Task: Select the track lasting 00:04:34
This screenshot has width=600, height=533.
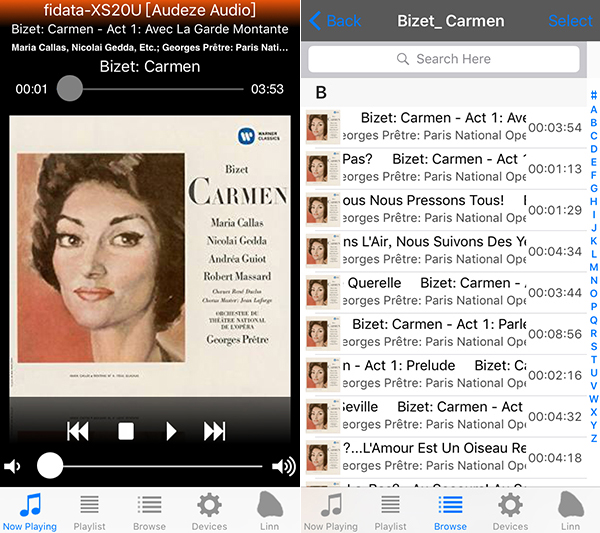Action: [x=446, y=251]
